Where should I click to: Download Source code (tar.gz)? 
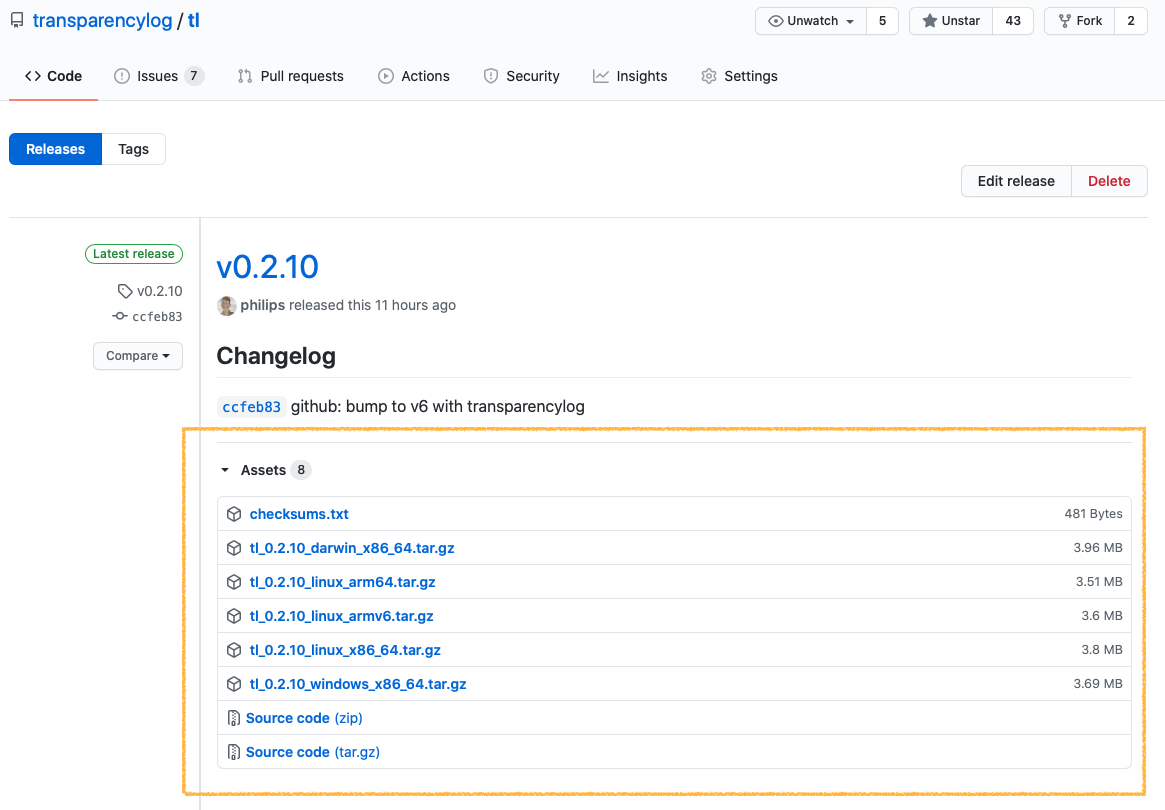[x=313, y=752]
